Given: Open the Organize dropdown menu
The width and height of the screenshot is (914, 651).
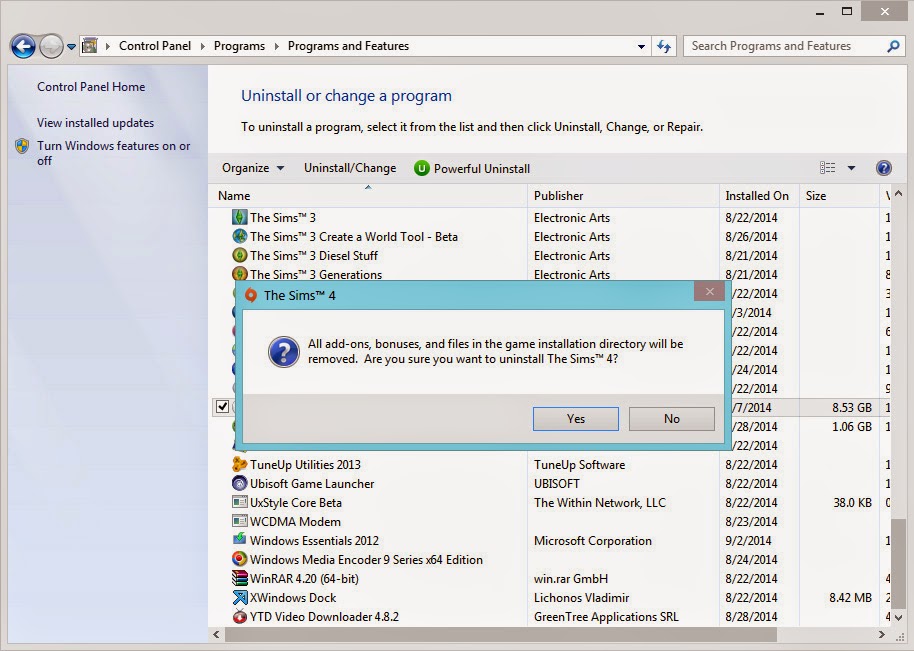Looking at the screenshot, I should point(252,168).
